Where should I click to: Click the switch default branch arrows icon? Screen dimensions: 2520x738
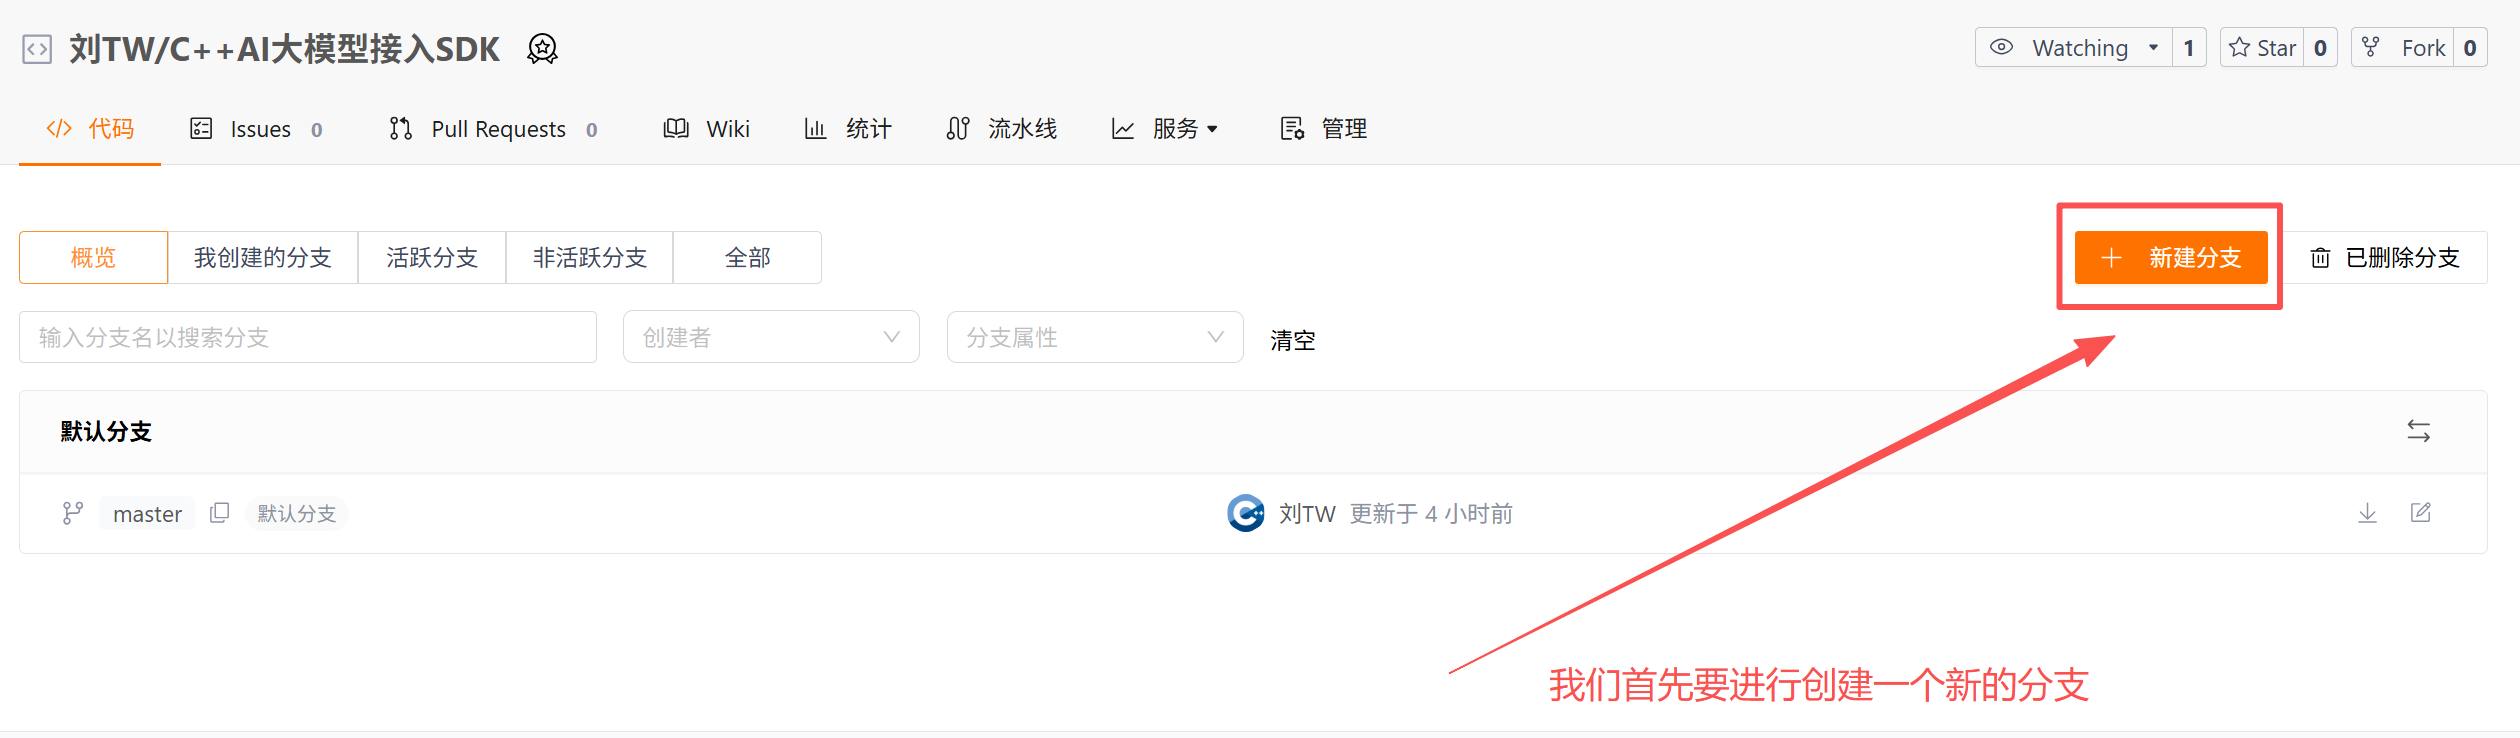click(2418, 431)
